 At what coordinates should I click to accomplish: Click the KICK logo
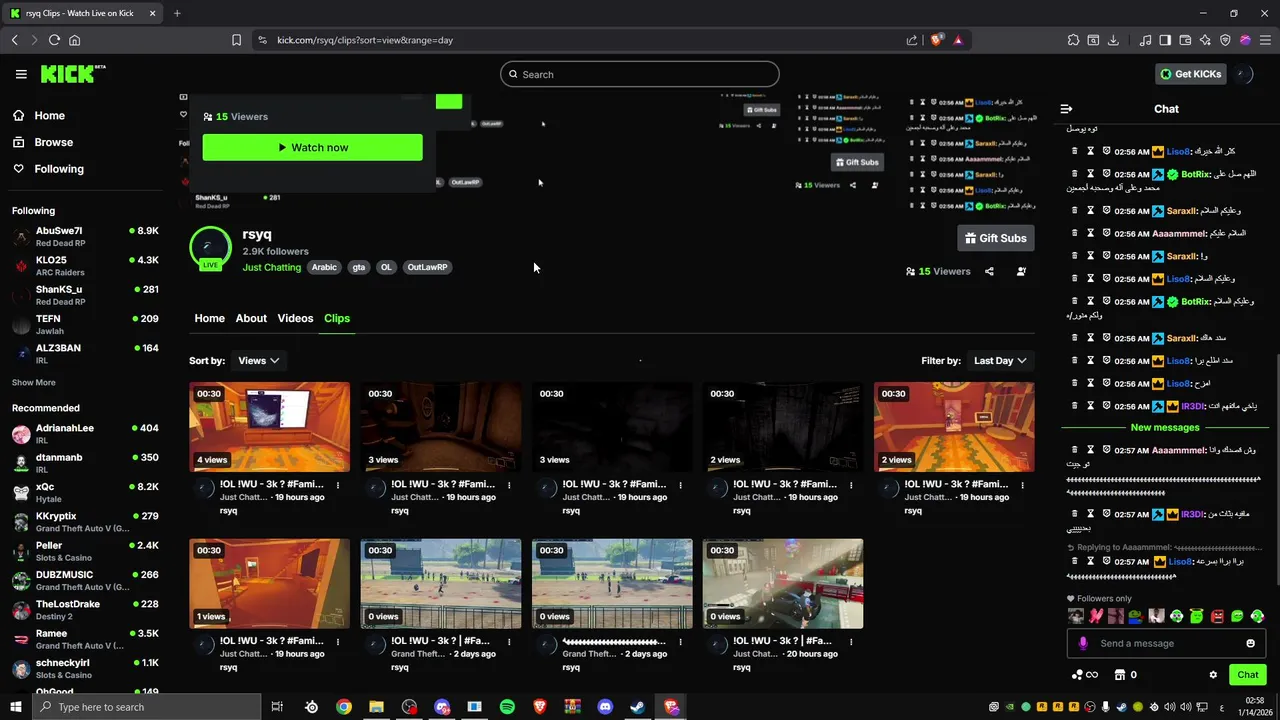pos(72,74)
